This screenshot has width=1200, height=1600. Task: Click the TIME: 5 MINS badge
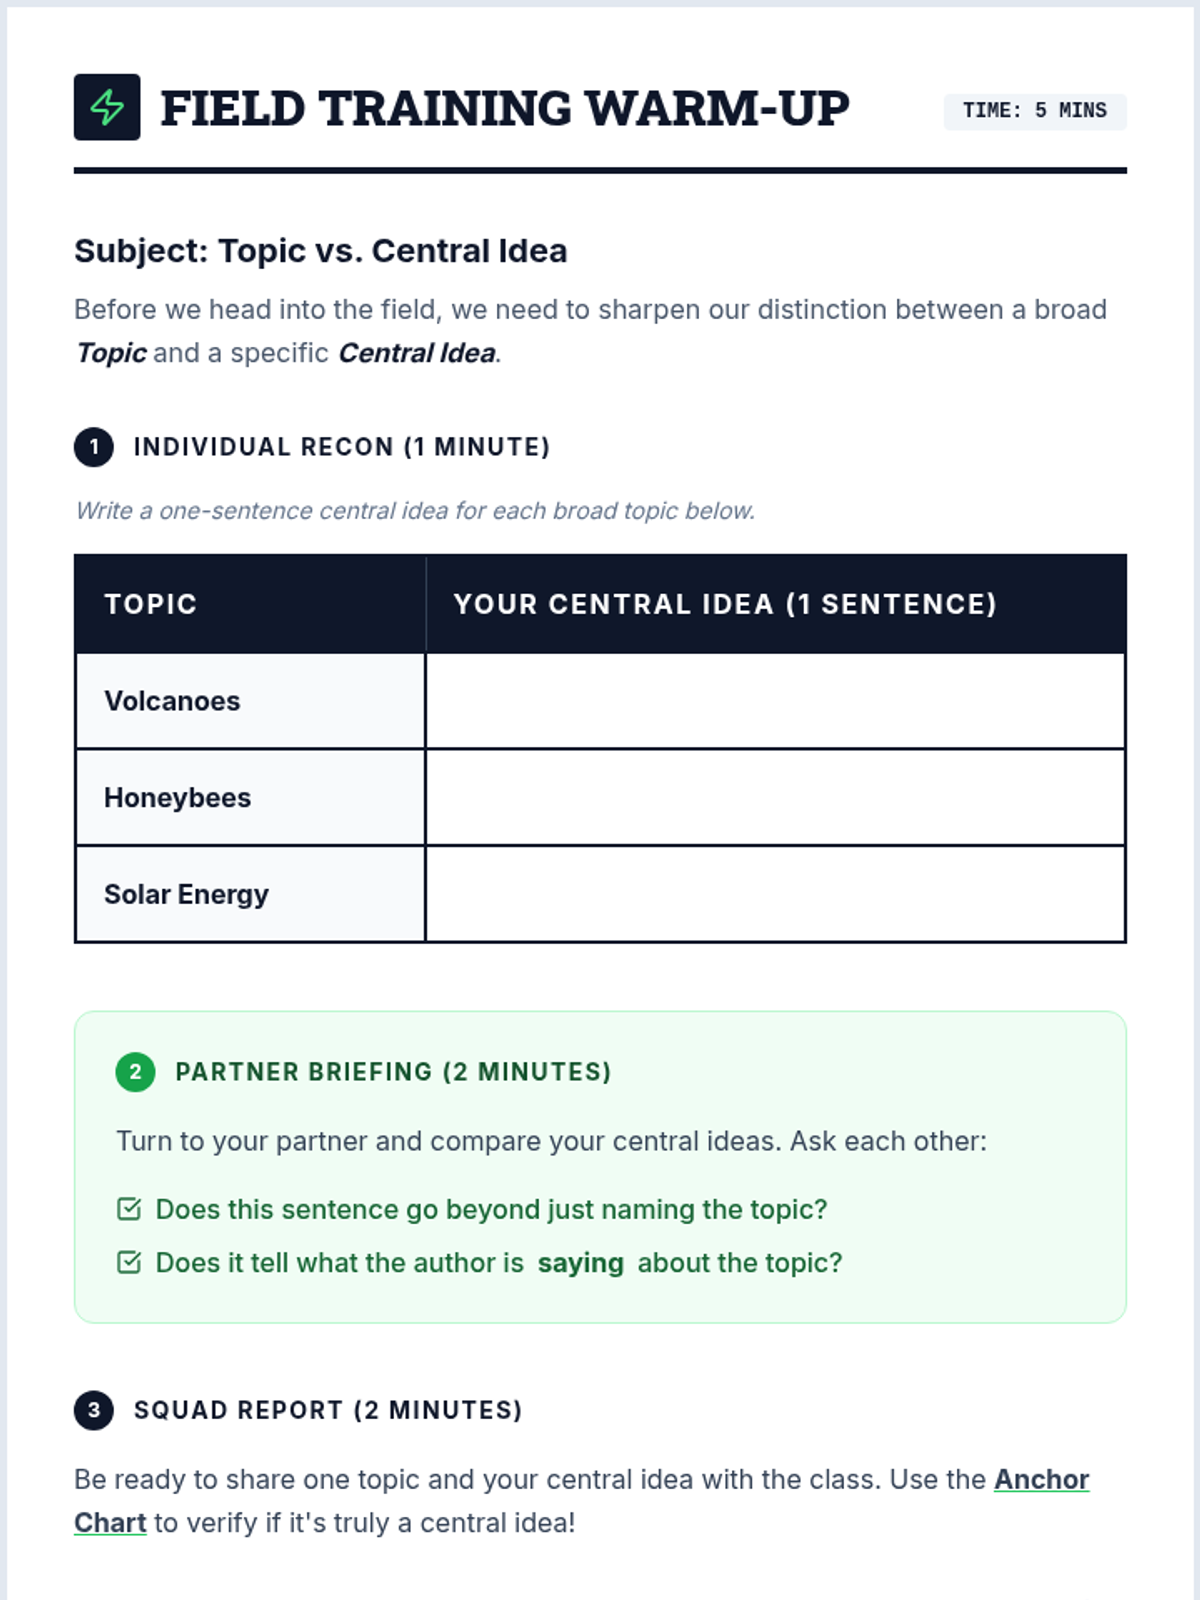pos(1035,111)
